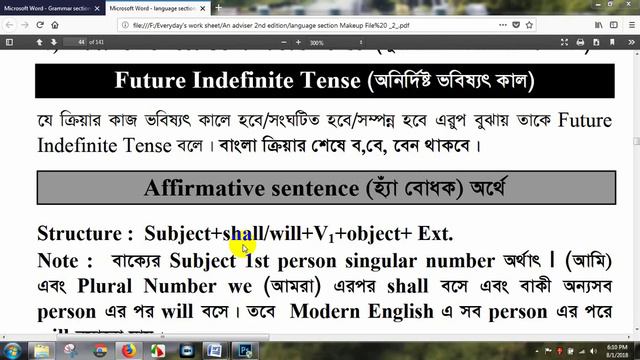Open a new browser tab
This screenshot has width=640, height=360.
click(x=219, y=8)
